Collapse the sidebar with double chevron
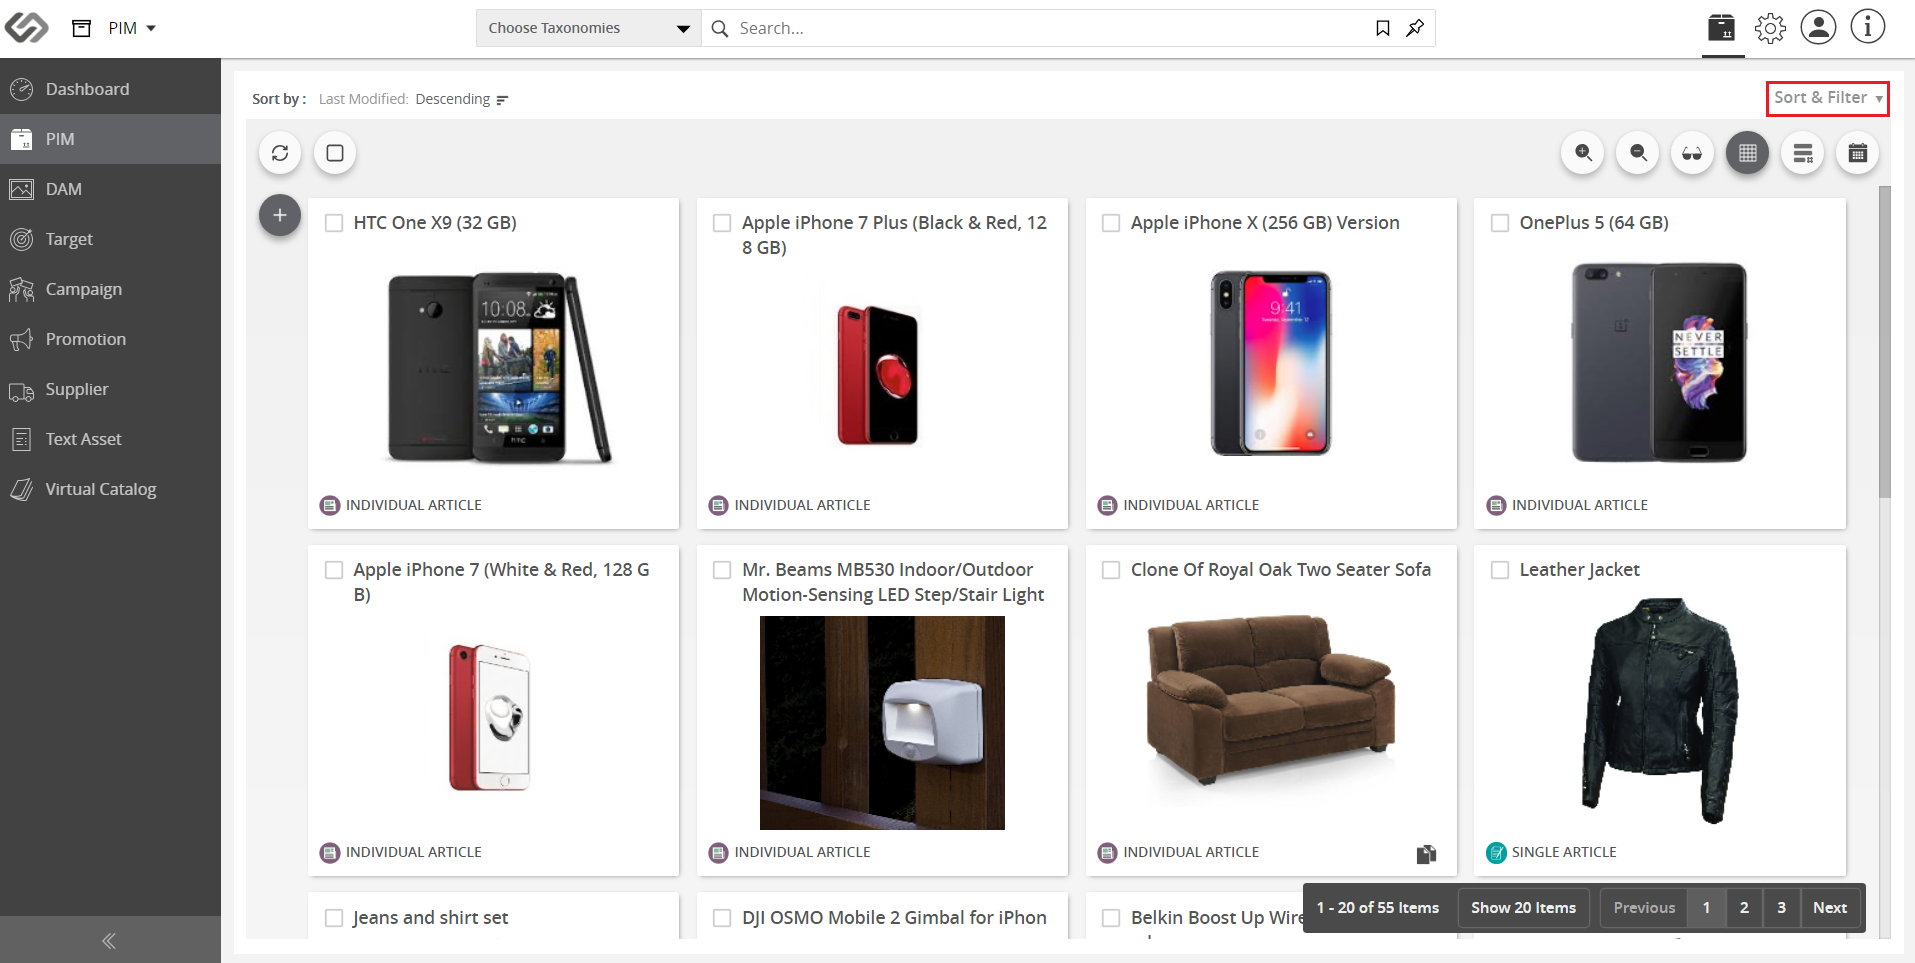This screenshot has width=1915, height=963. pos(109,940)
